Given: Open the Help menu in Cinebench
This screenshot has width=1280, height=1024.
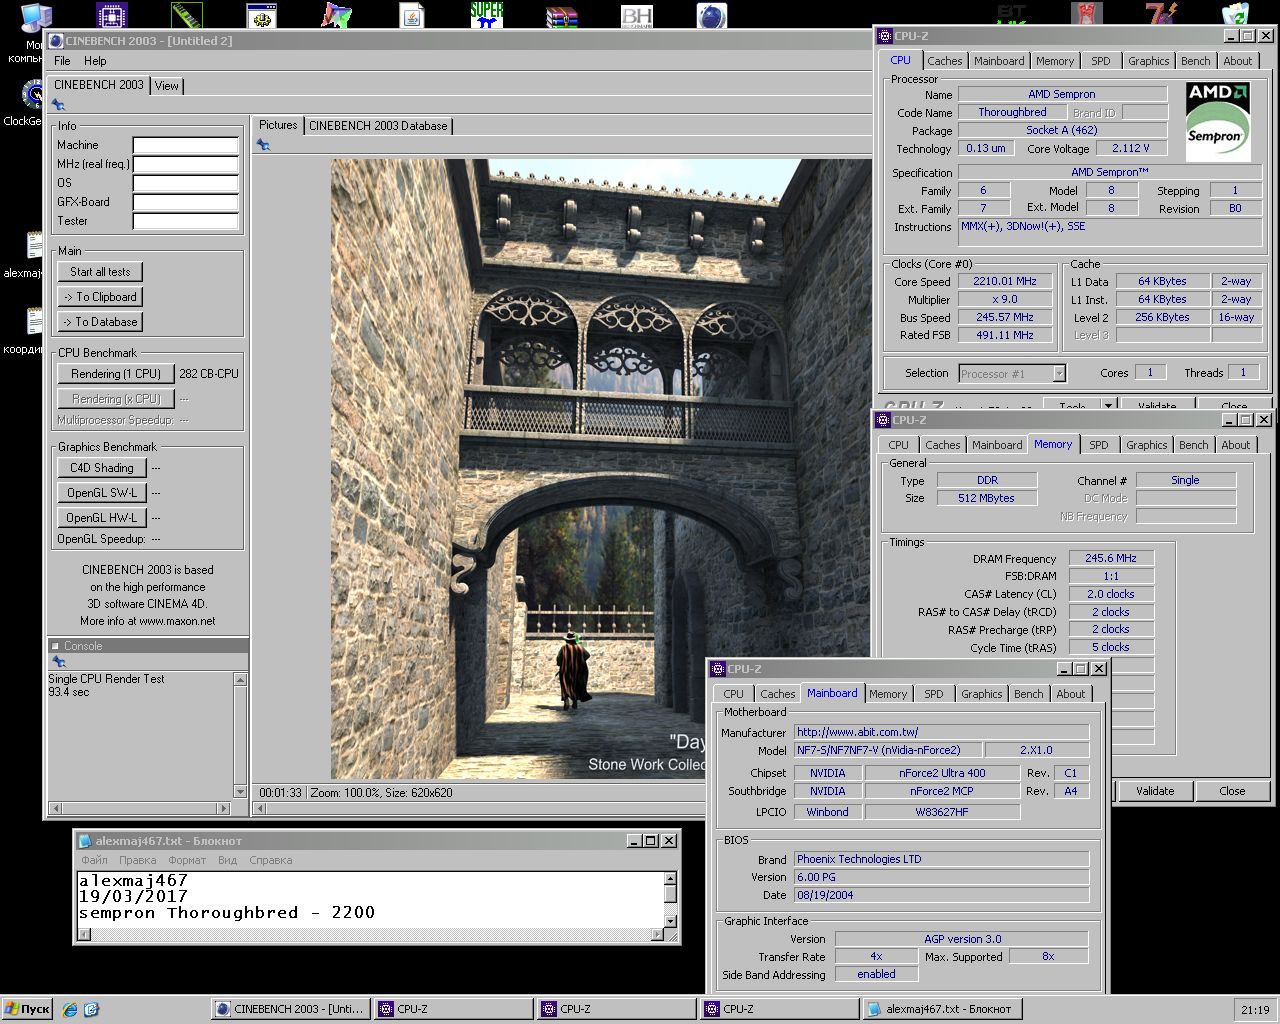Looking at the screenshot, I should point(95,61).
